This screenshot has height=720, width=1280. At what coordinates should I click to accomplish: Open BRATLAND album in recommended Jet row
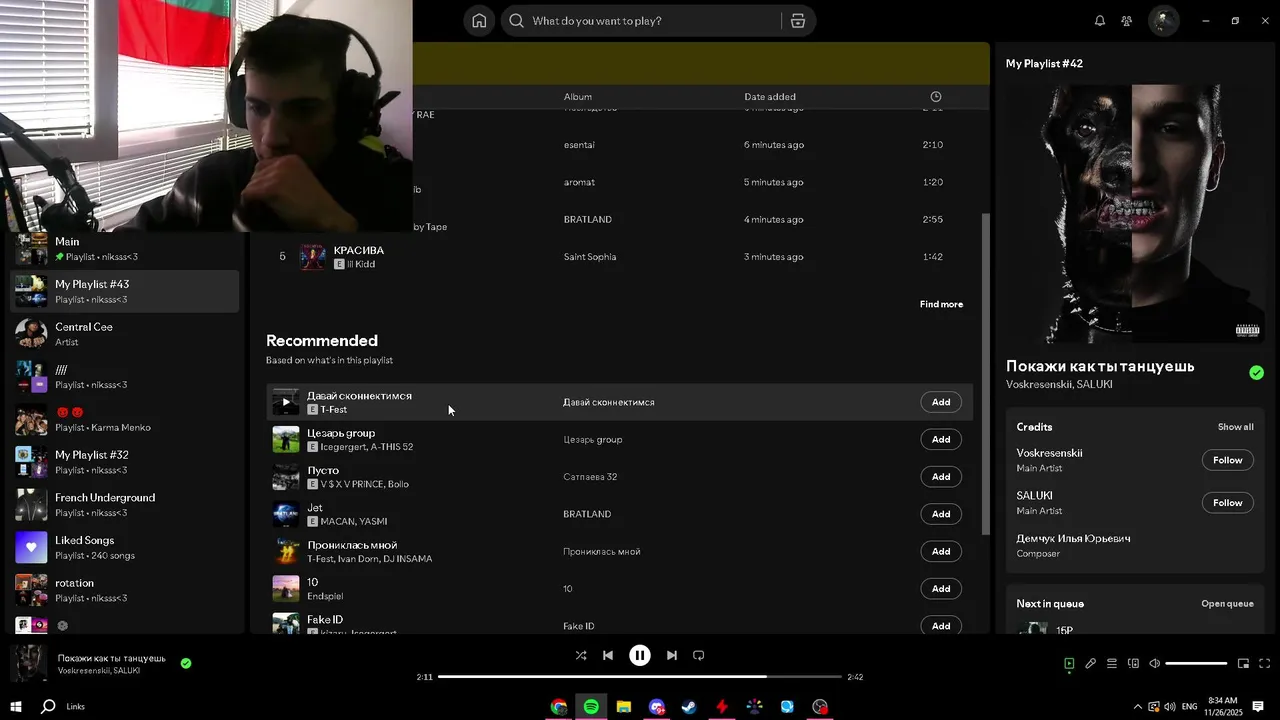pyautogui.click(x=587, y=514)
